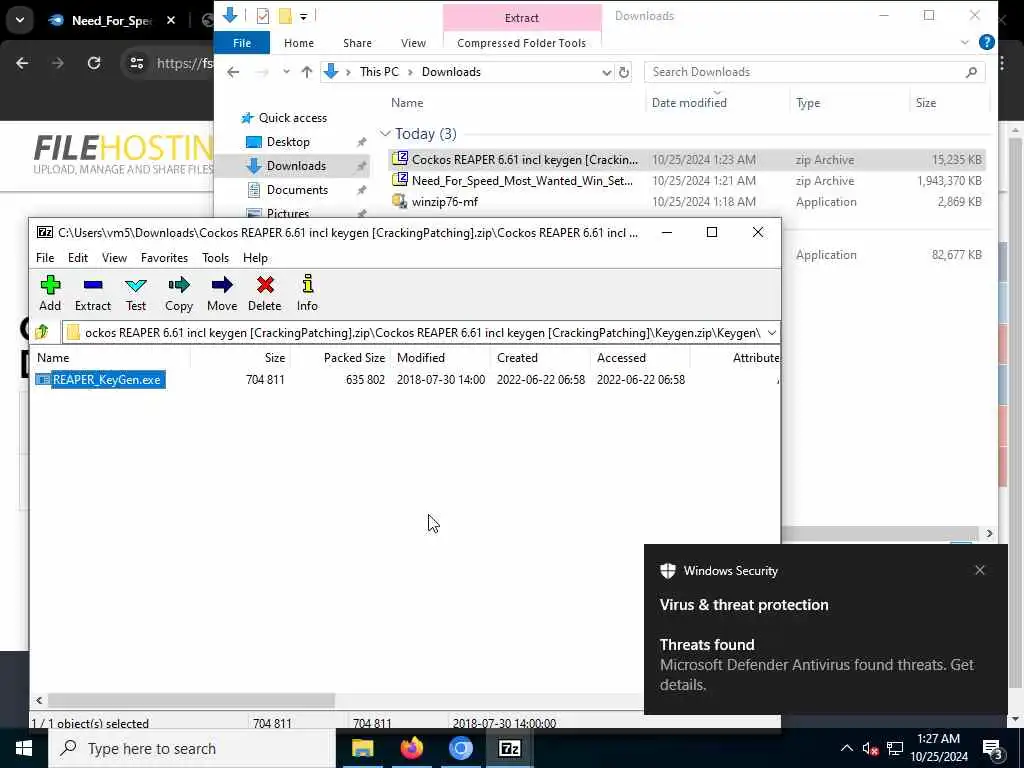The height and width of the screenshot is (768, 1024).
Task: Click the Info tool in 7-Zip
Action: coord(307,293)
